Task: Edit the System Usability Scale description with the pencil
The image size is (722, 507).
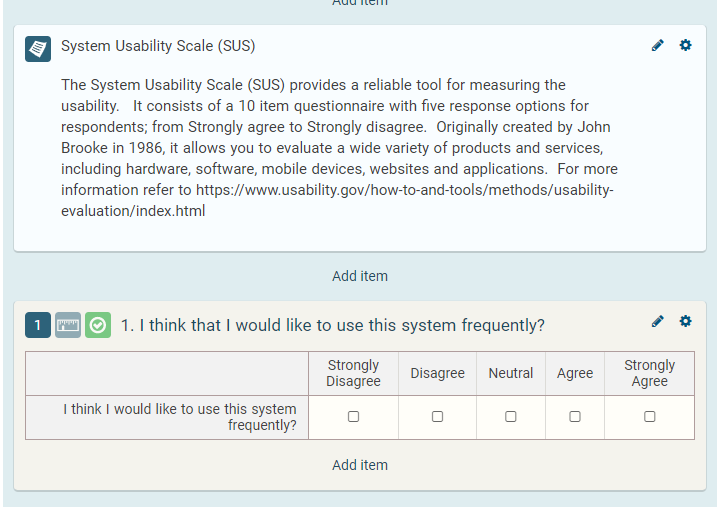Action: (657, 45)
